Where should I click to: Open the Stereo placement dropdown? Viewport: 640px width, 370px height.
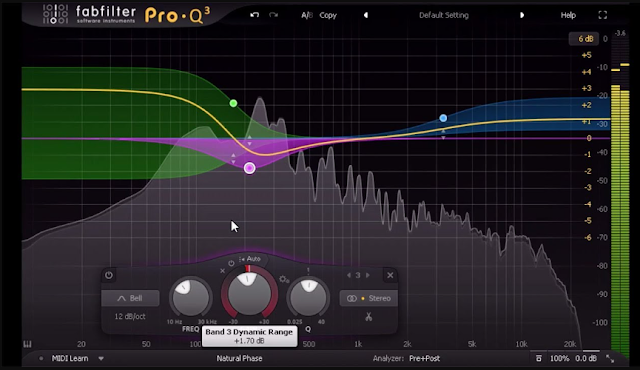(369, 298)
